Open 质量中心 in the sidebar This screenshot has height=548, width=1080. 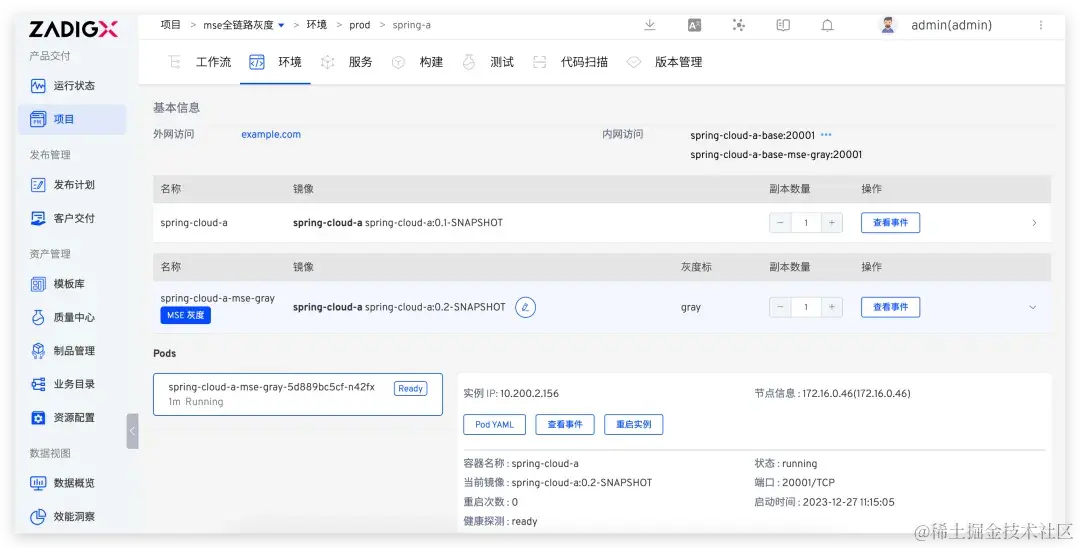point(63,317)
